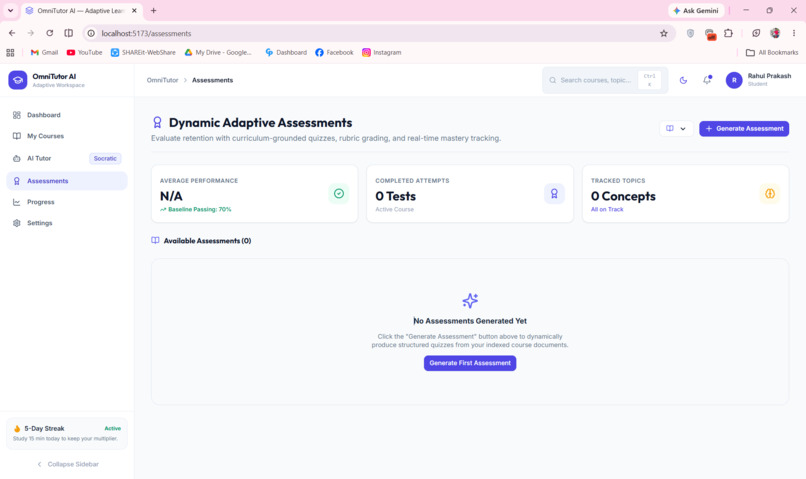Click the Generate Assessment button
The image size is (806, 479).
744,128
